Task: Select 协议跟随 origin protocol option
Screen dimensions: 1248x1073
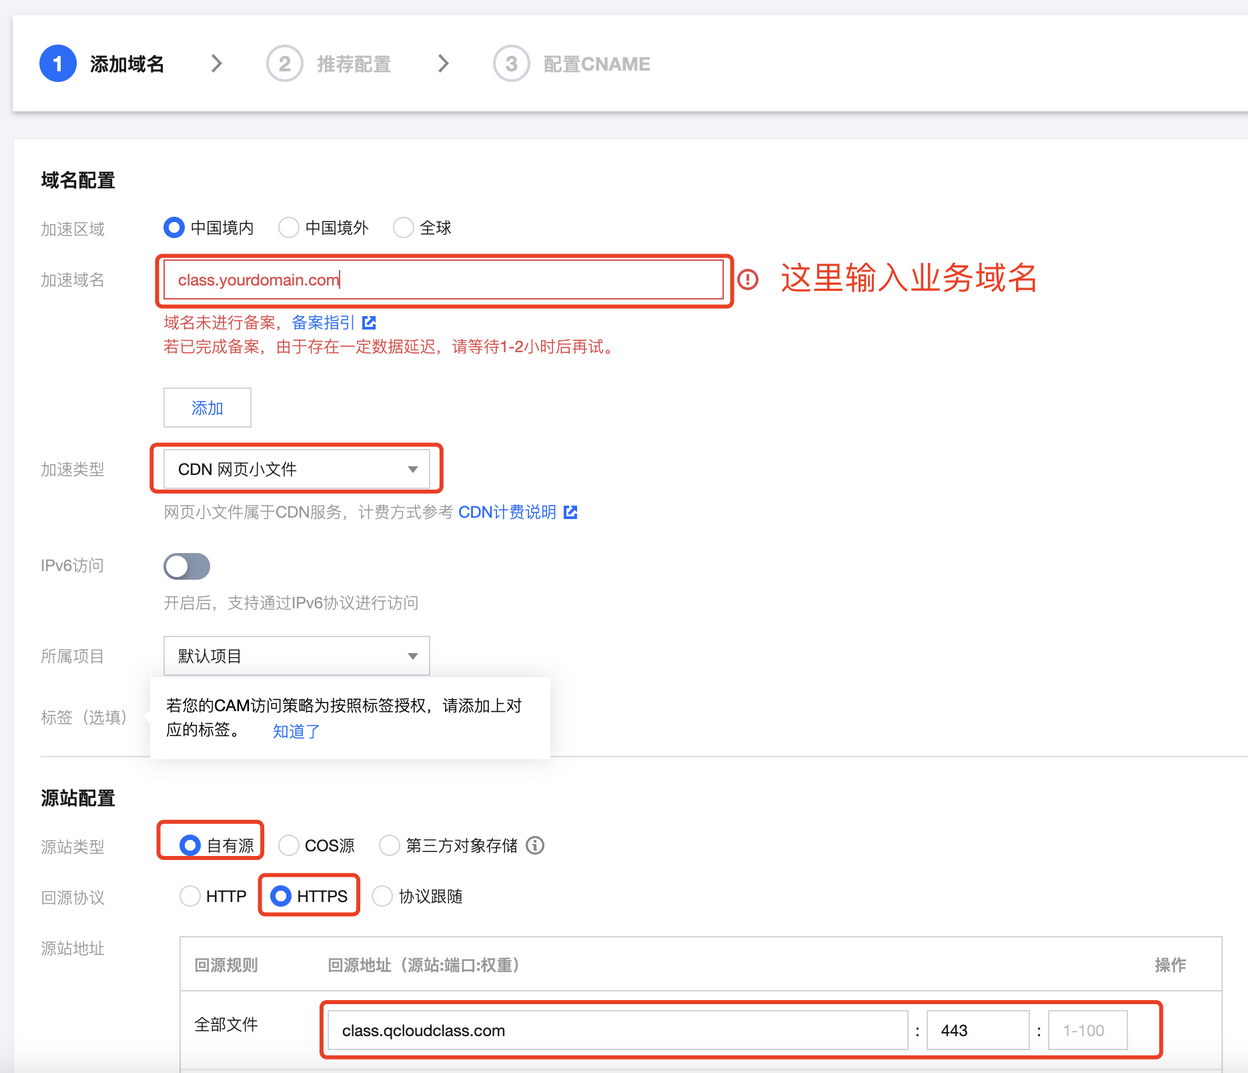Action: [x=382, y=896]
